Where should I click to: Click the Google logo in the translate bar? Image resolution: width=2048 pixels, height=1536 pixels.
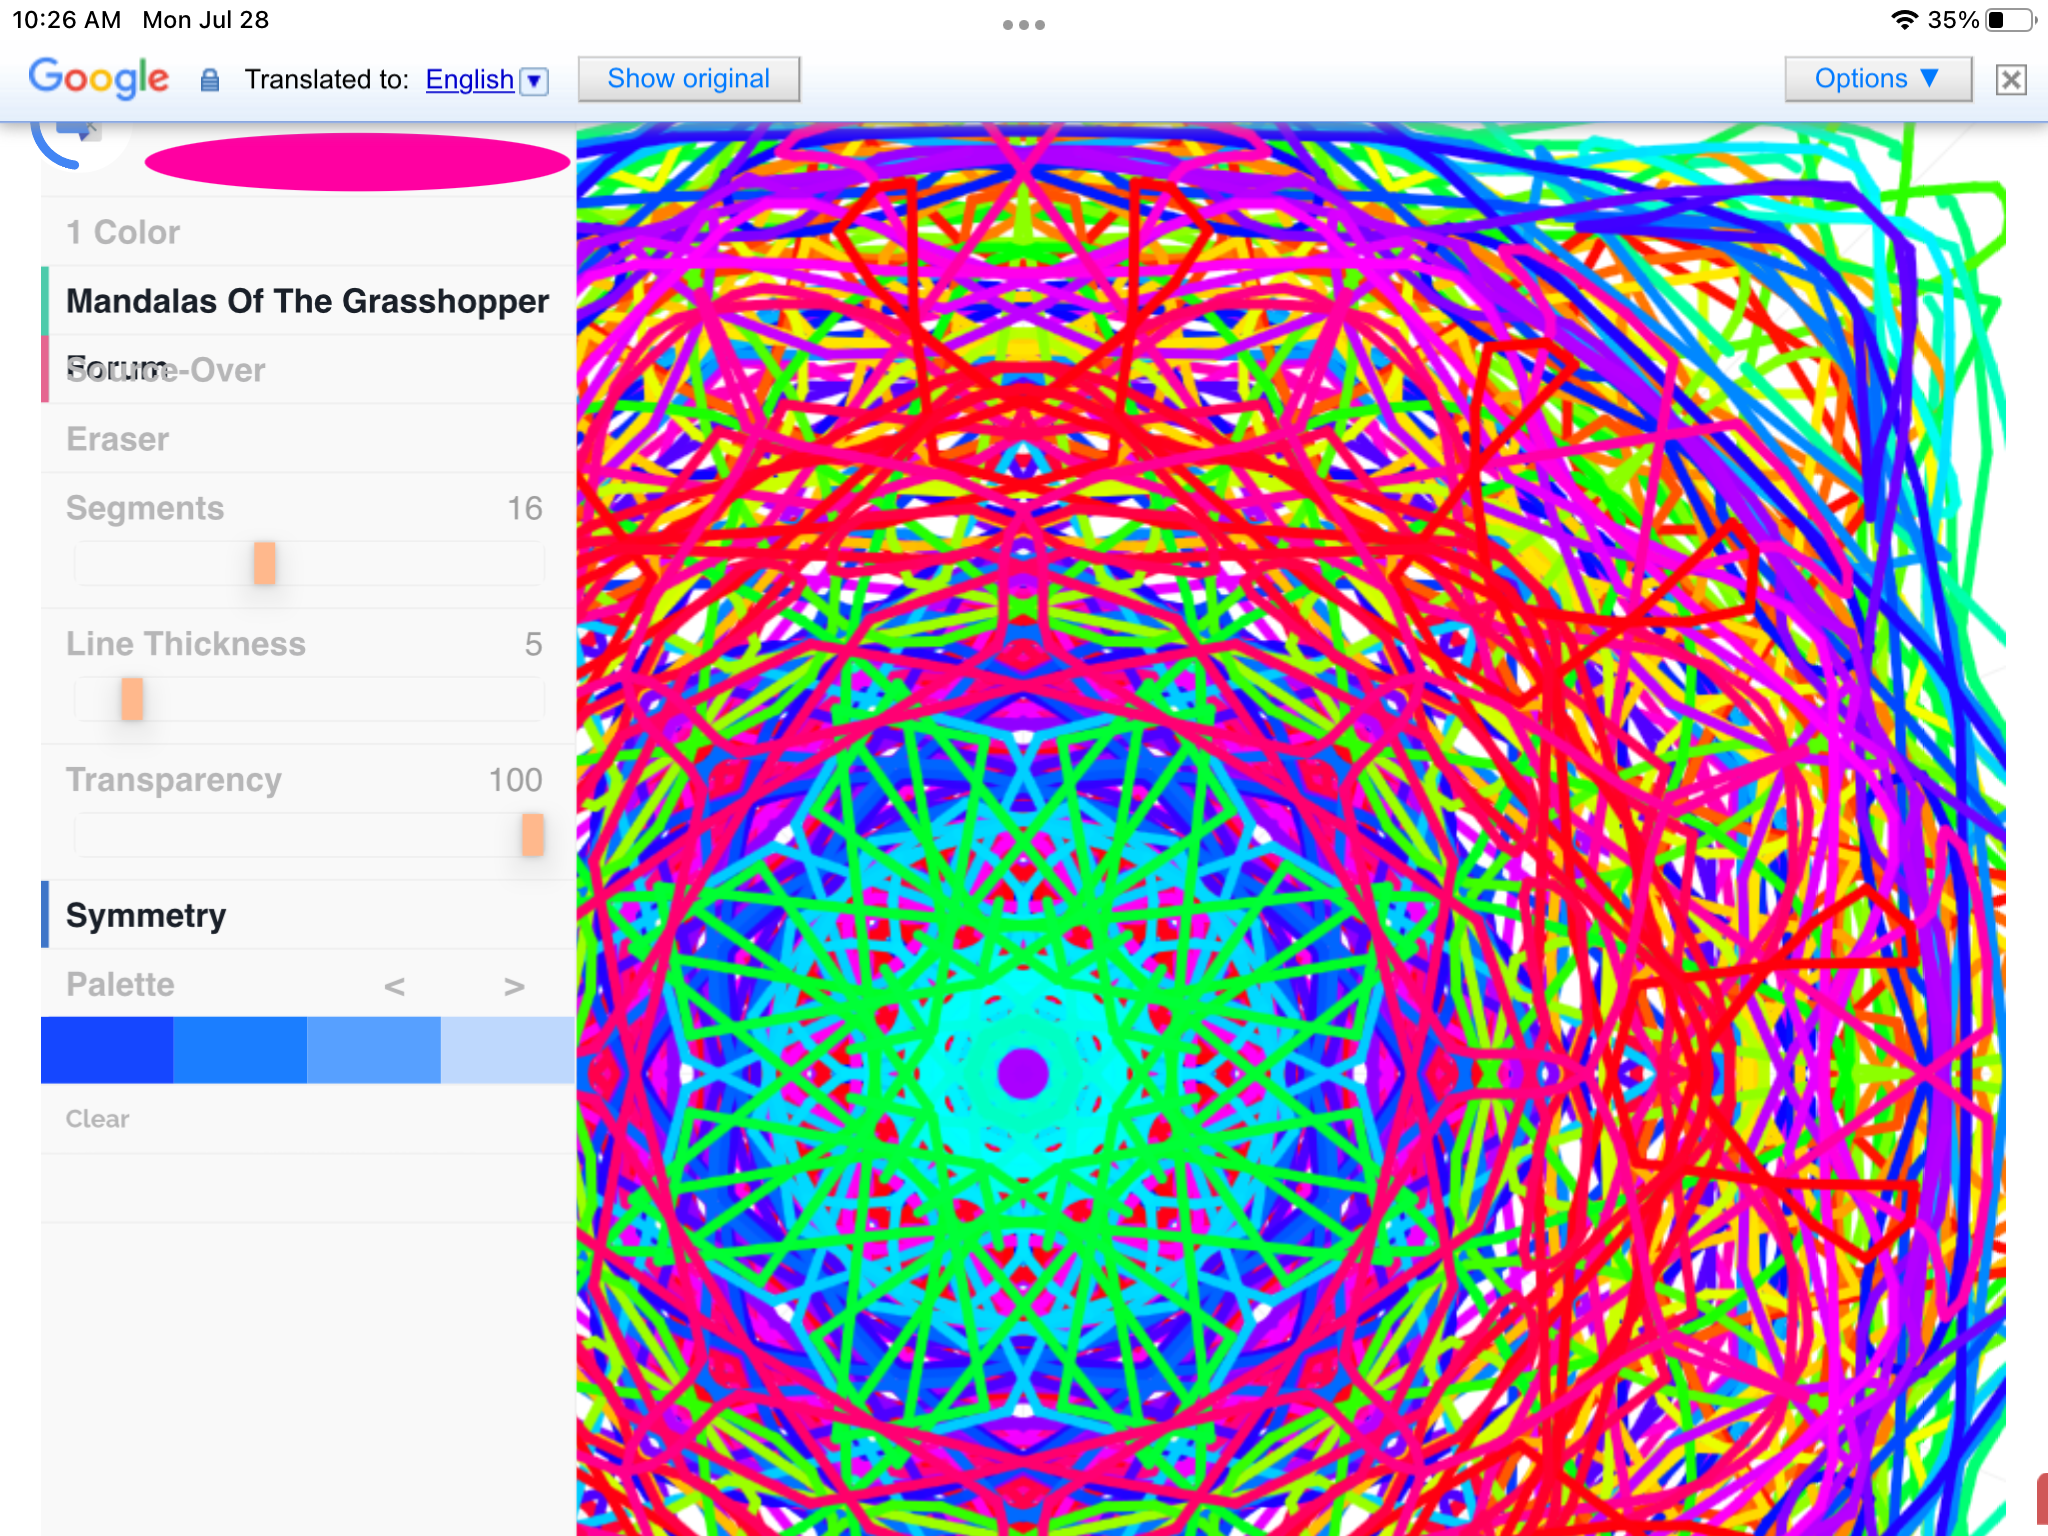(99, 78)
